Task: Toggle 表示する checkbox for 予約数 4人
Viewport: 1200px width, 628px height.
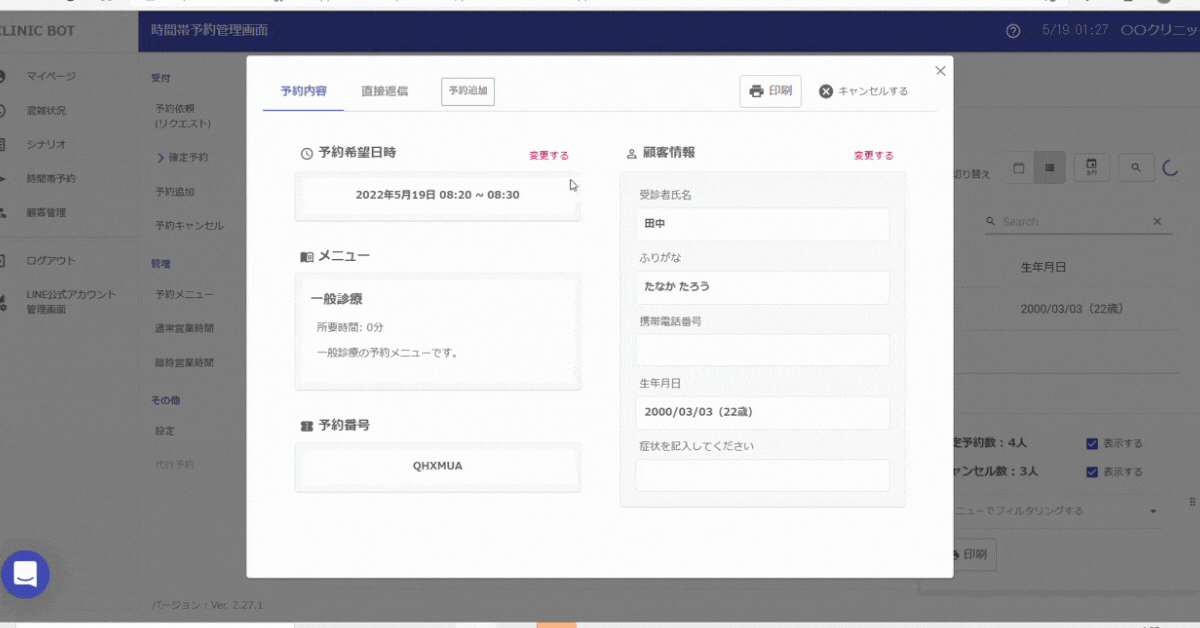Action: [1092, 443]
